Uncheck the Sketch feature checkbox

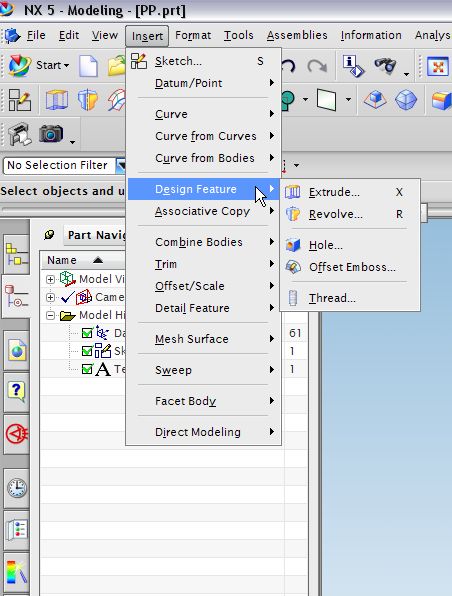tap(87, 350)
